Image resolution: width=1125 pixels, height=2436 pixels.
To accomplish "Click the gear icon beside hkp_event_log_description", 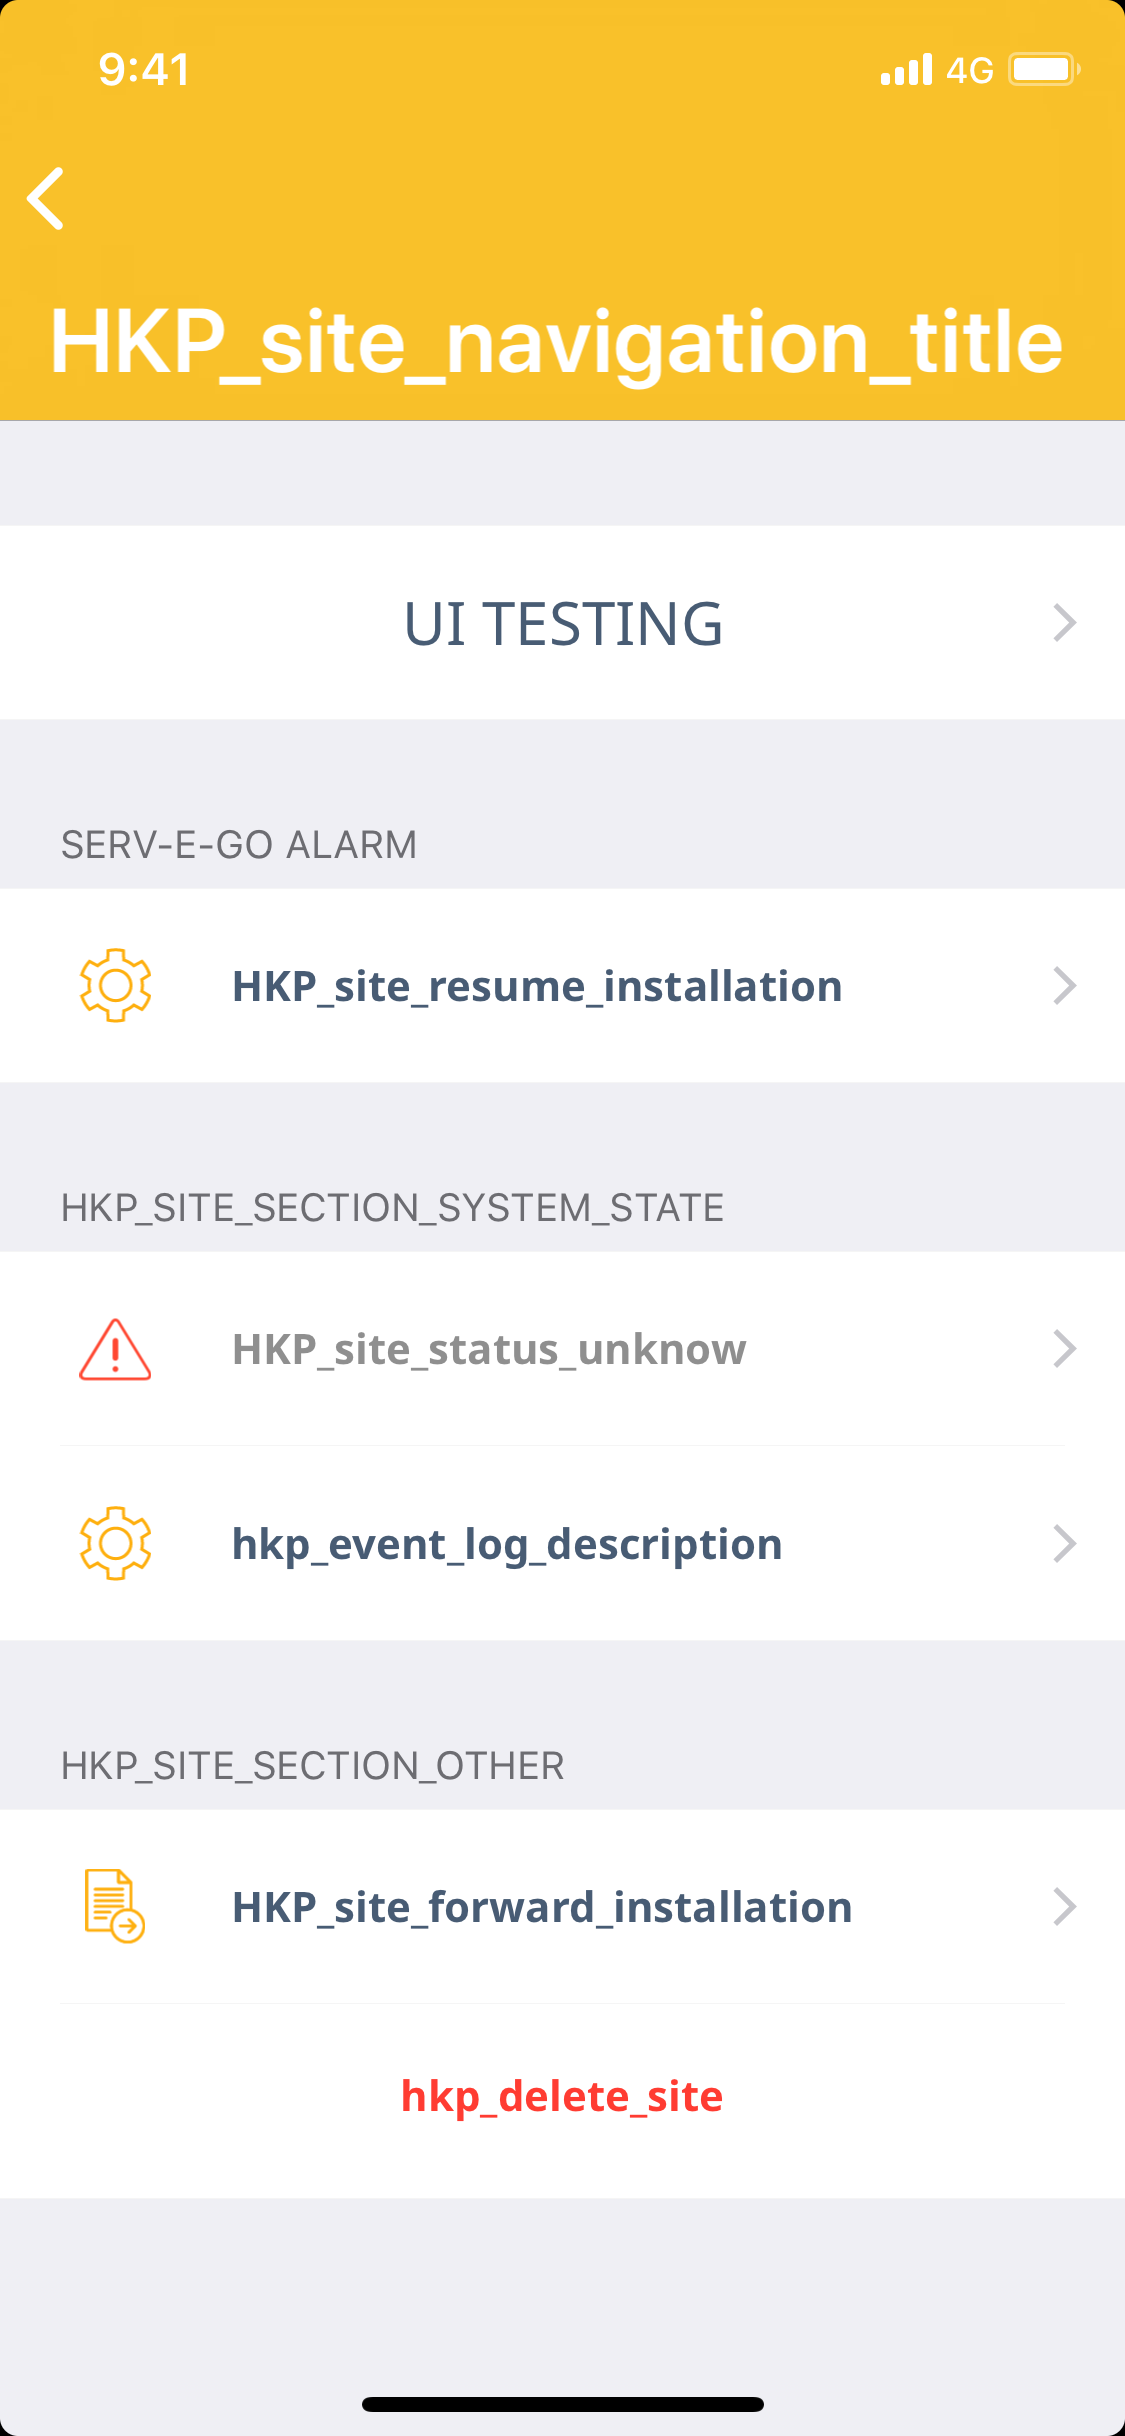I will (x=115, y=1543).
